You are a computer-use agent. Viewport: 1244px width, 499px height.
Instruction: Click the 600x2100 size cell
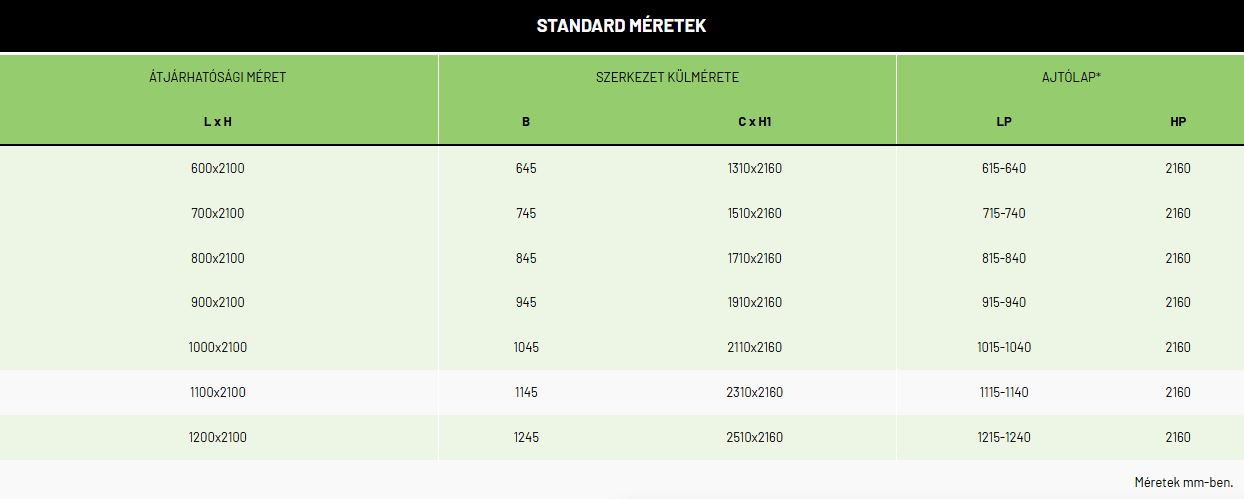[x=218, y=168]
